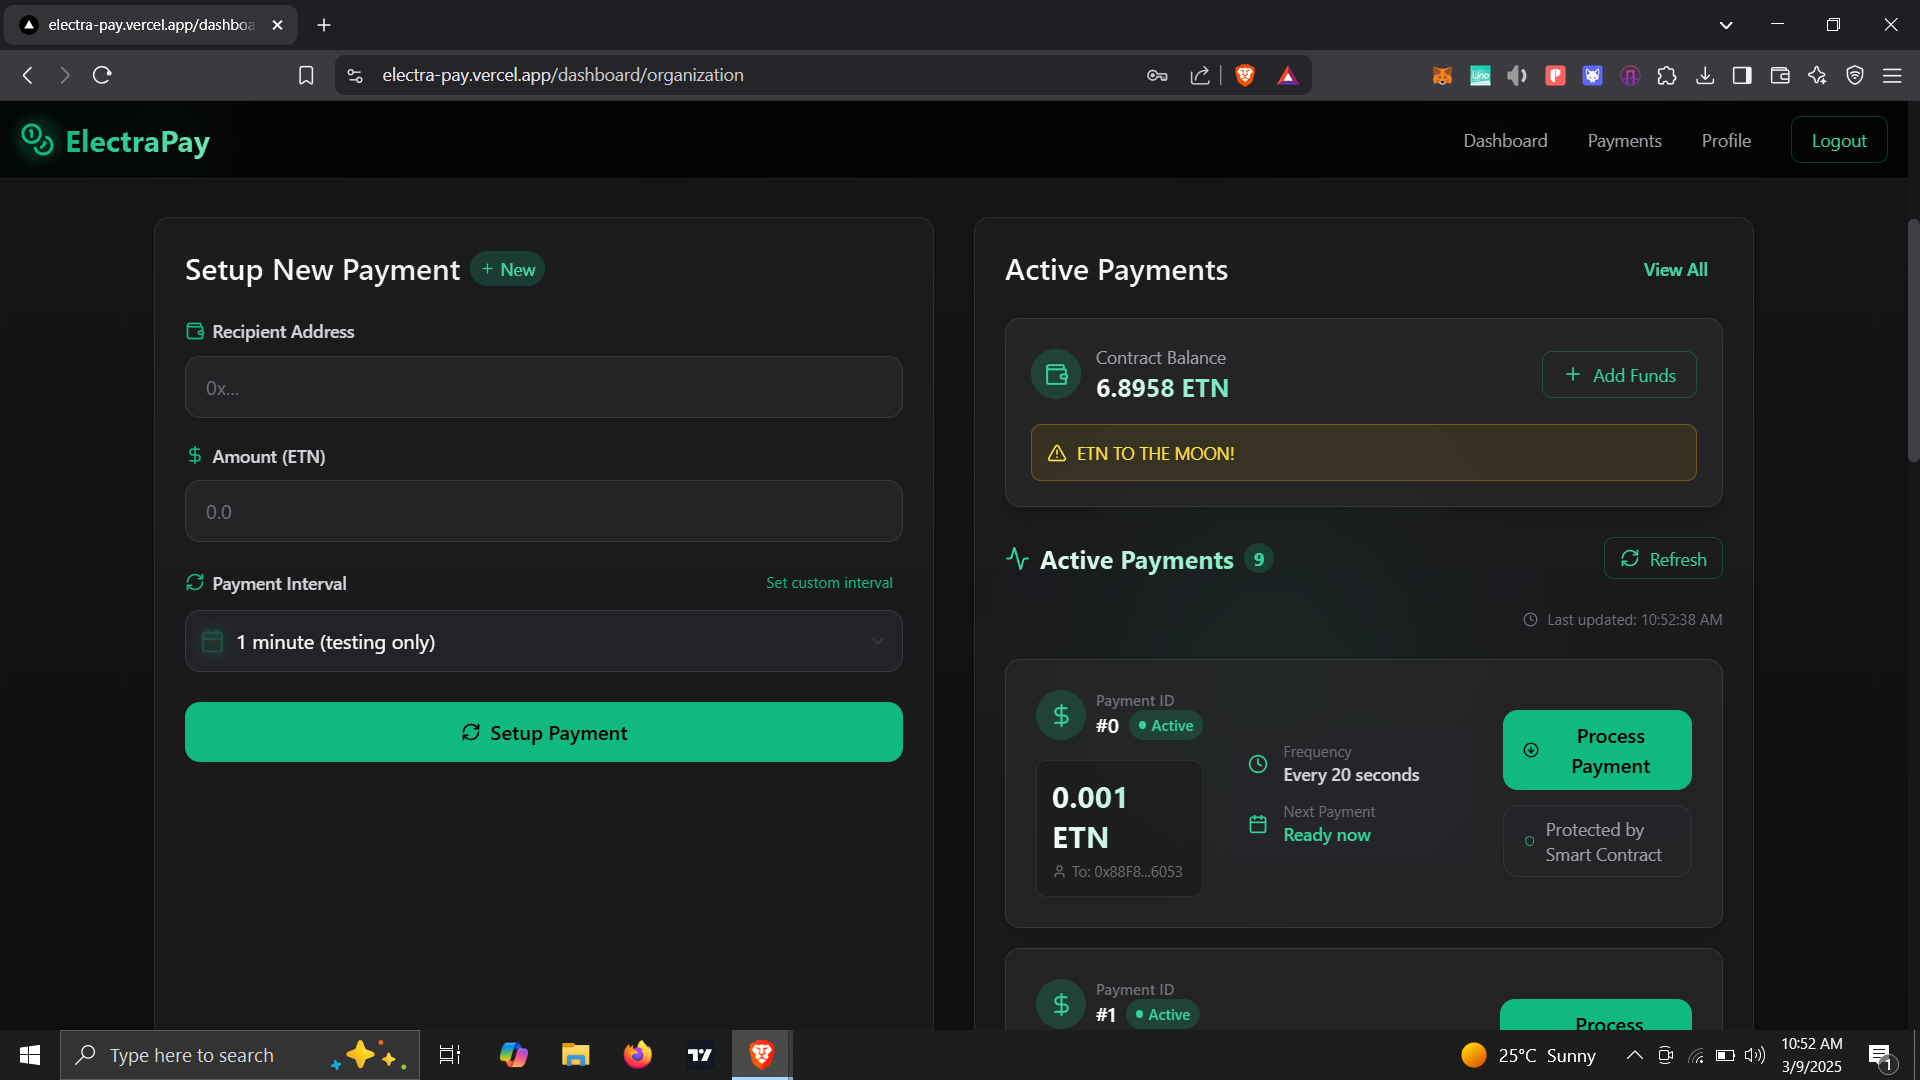1920x1080 pixels.
Task: Click the ElectraPay logo icon
Action: 37,140
